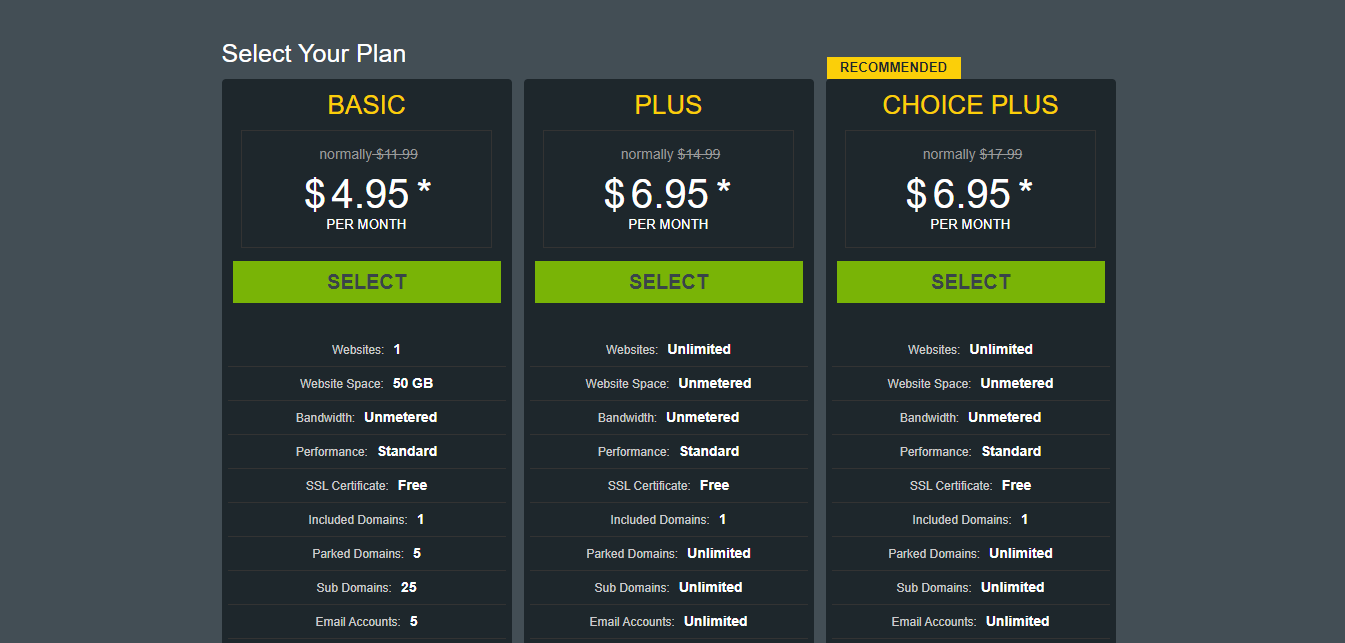Click Basic plan Email Accounts 5 row
The width and height of the screenshot is (1345, 643).
click(367, 621)
